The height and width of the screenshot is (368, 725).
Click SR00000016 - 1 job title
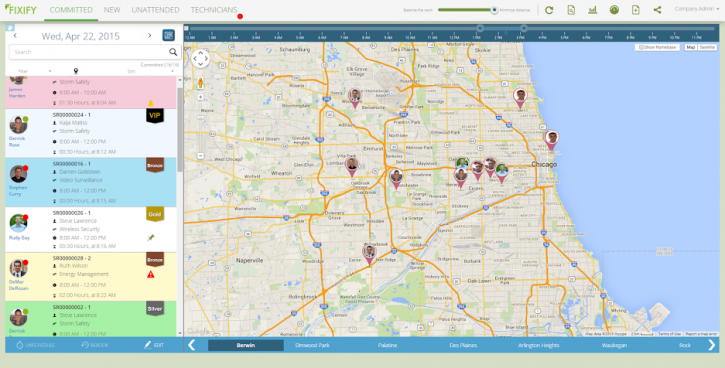[x=72, y=164]
